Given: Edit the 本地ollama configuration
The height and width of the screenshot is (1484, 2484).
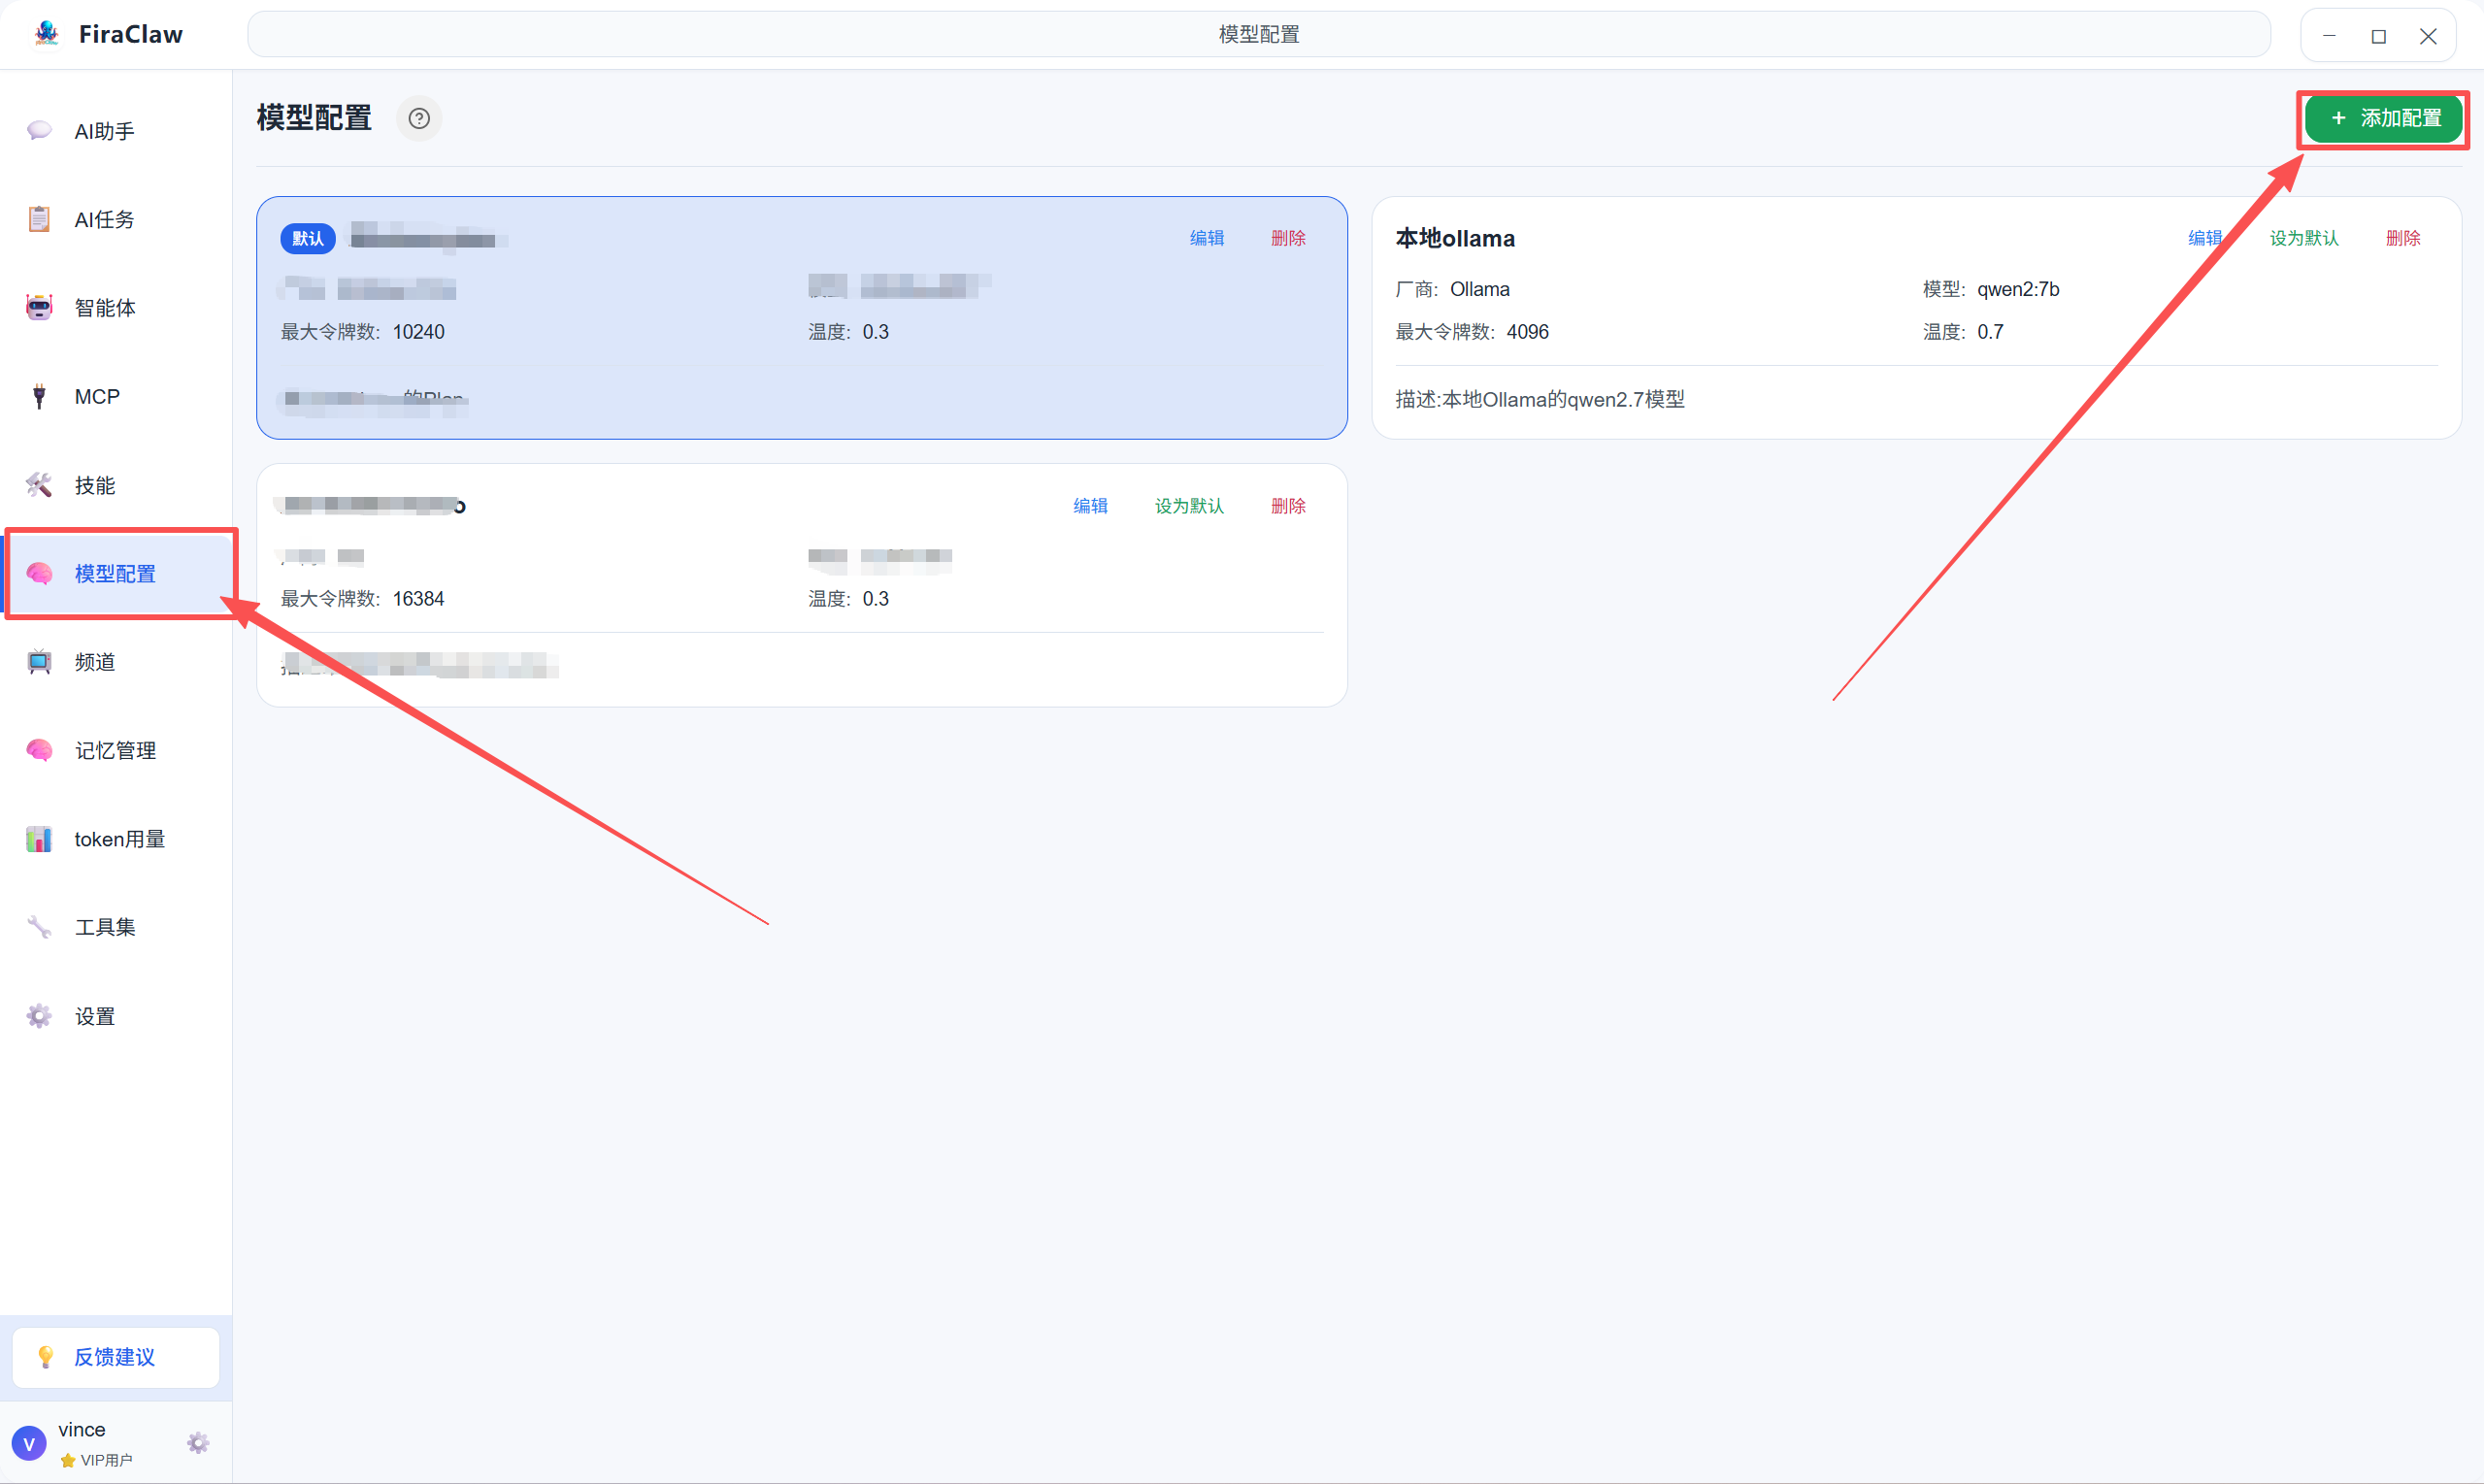Looking at the screenshot, I should [2205, 238].
